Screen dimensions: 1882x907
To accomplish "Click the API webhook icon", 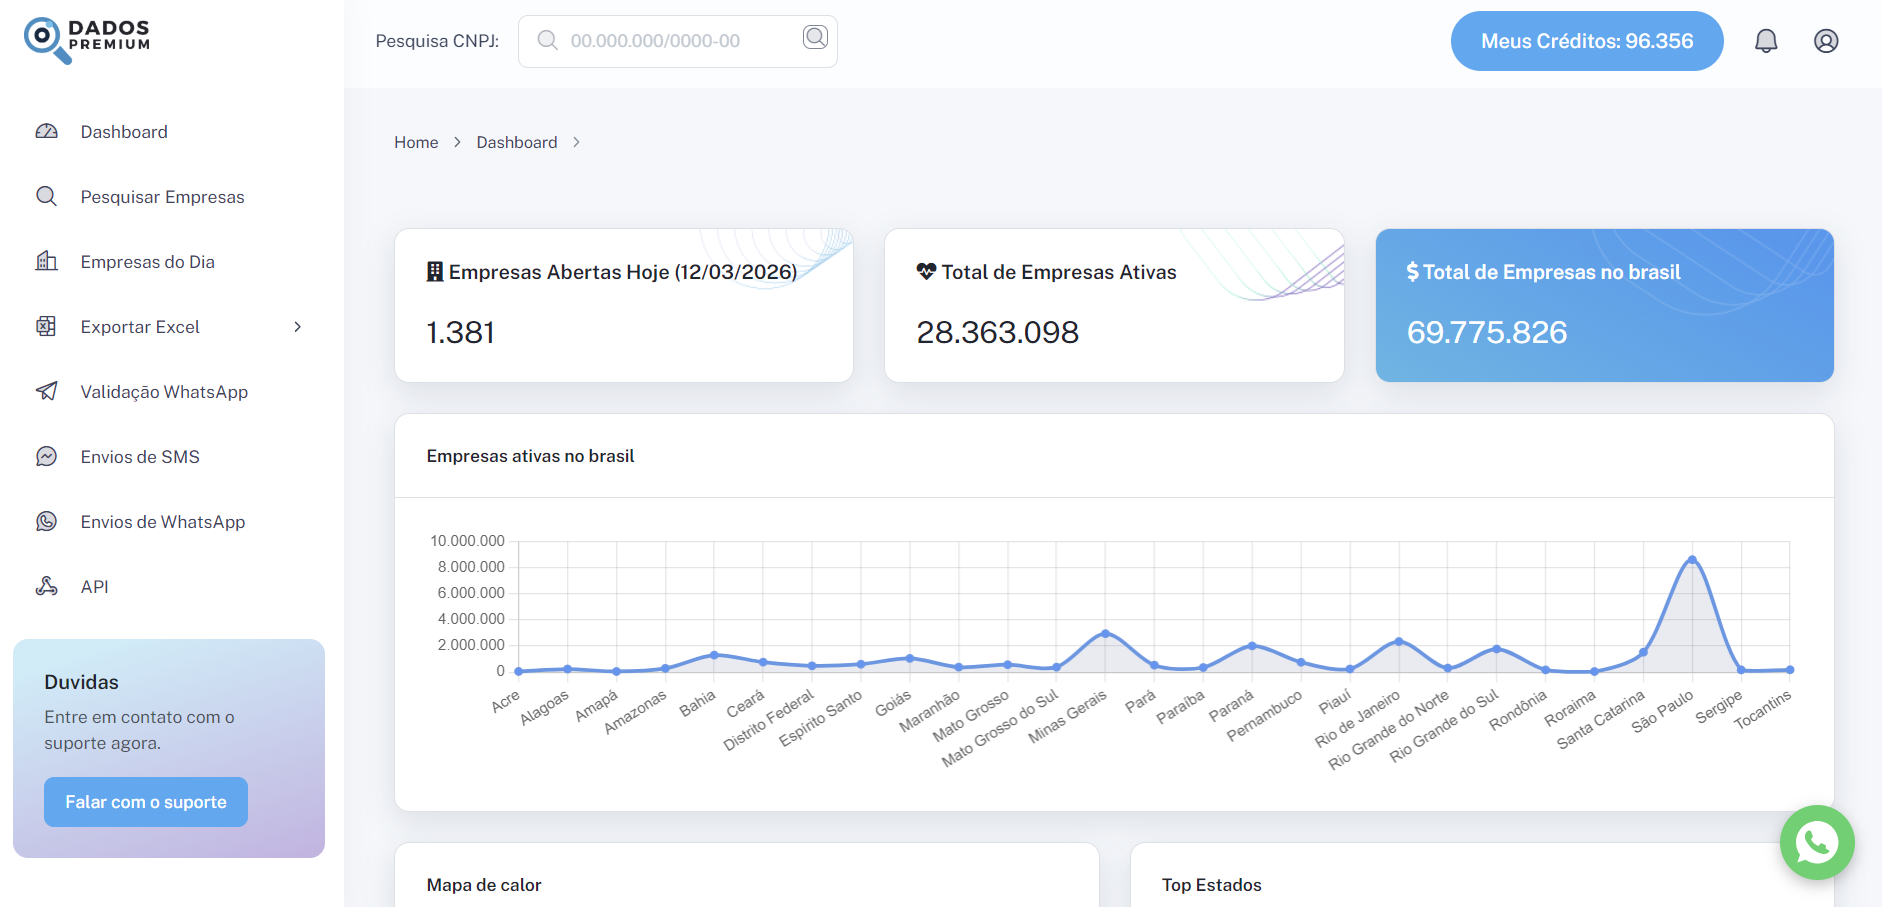I will [x=47, y=587].
